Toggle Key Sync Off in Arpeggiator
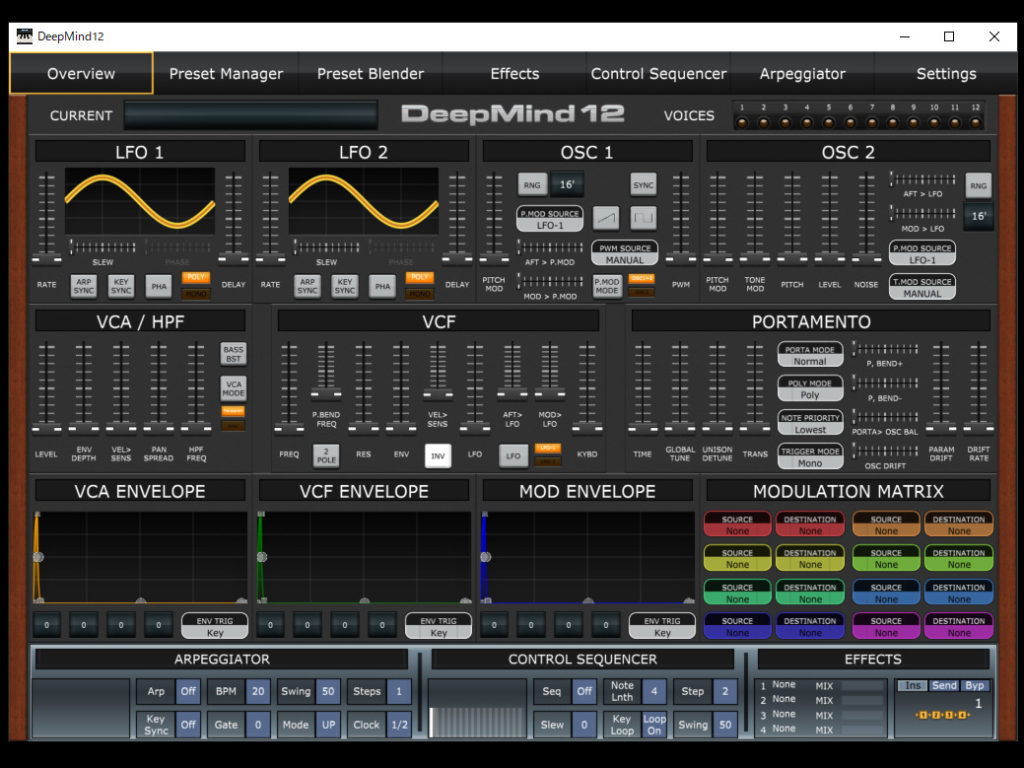This screenshot has width=1024, height=768. pyautogui.click(x=188, y=725)
